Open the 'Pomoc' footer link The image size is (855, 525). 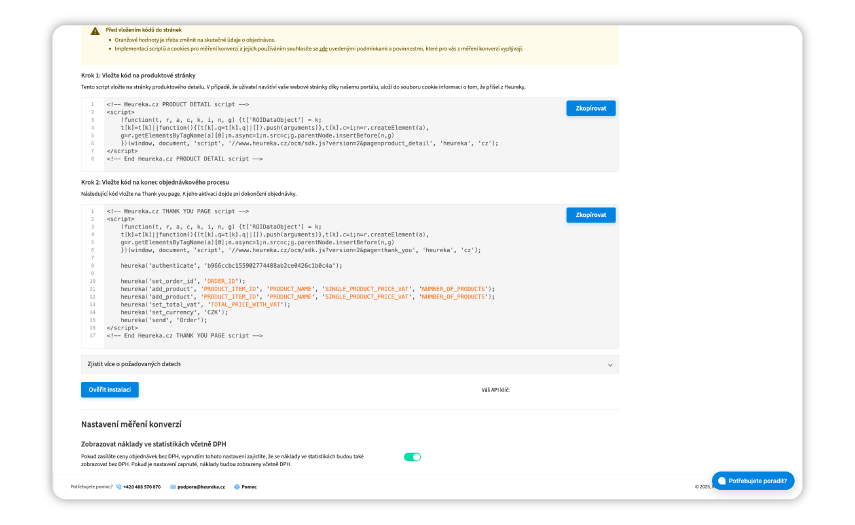click(x=249, y=487)
